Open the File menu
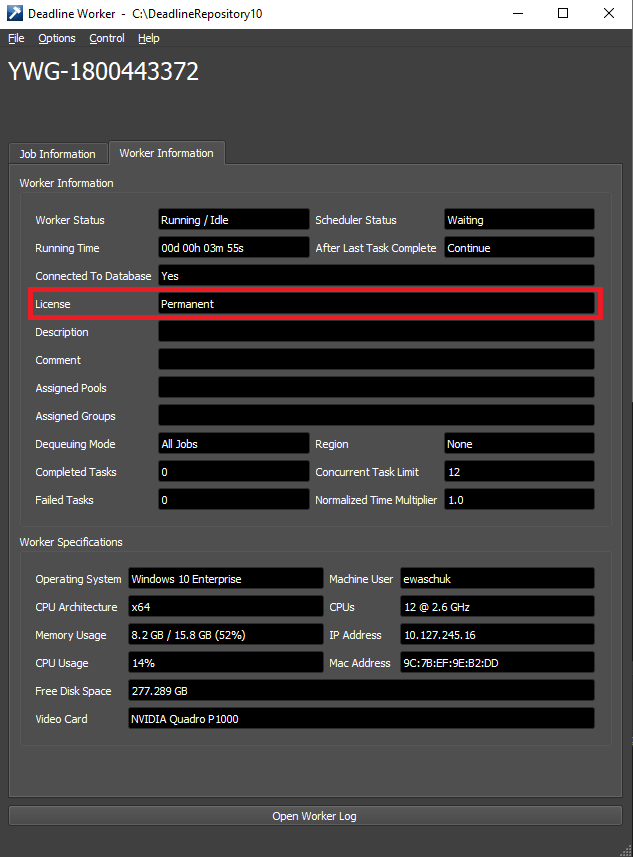 click(16, 38)
